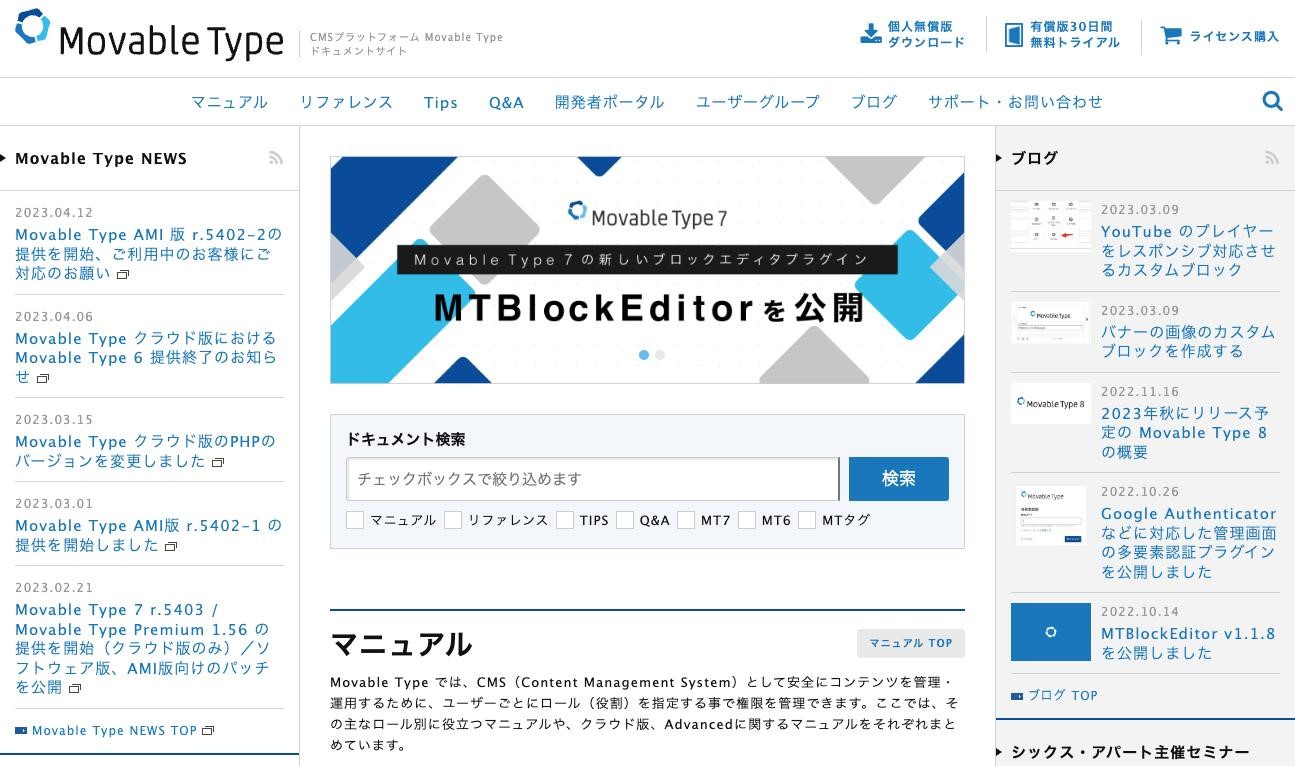
Task: Open 有償版30日間無料トライアル link
Action: (1075, 35)
